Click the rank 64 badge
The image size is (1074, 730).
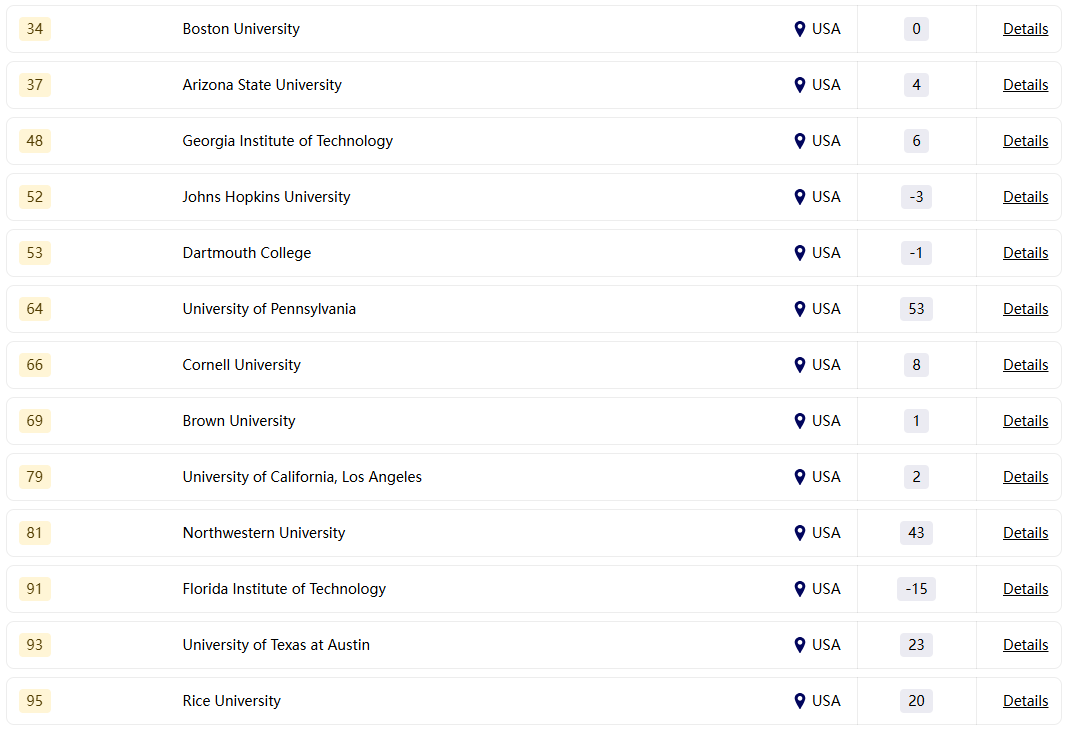[x=35, y=309]
